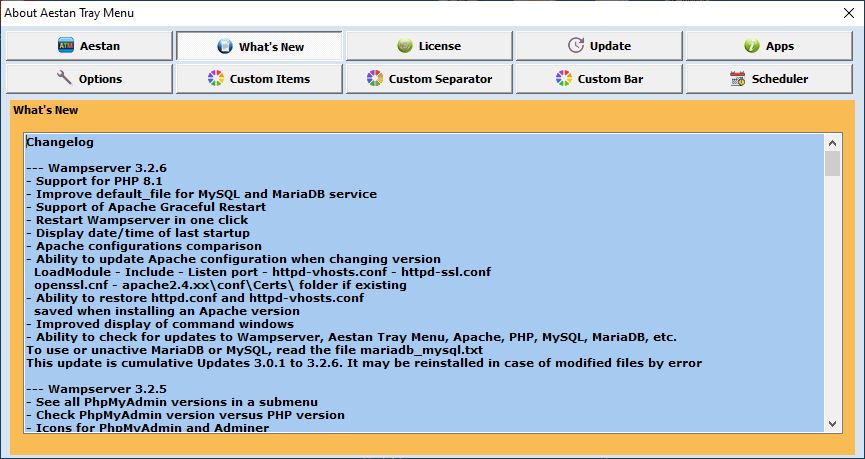Click the "Support for PHP 8.1" line
This screenshot has height=459, width=865.
[94, 181]
